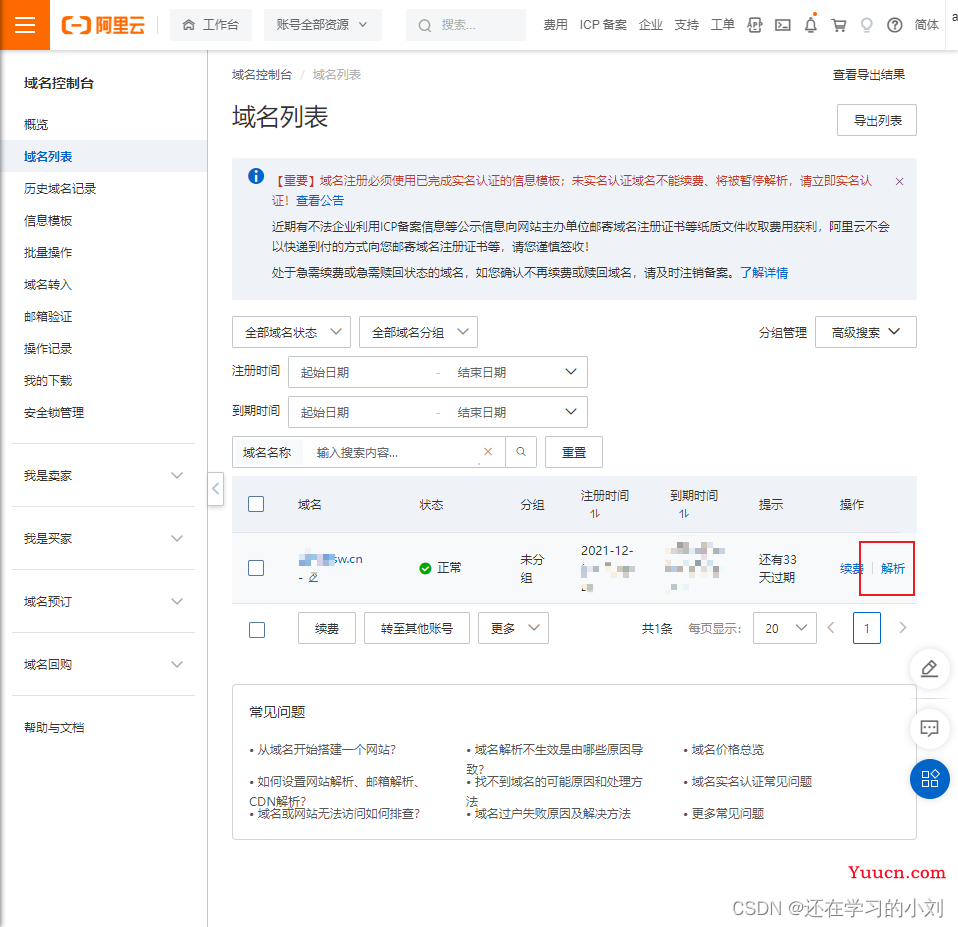Expand the 域名回购 sidebar section
Image resolution: width=958 pixels, height=927 pixels.
(x=103, y=664)
